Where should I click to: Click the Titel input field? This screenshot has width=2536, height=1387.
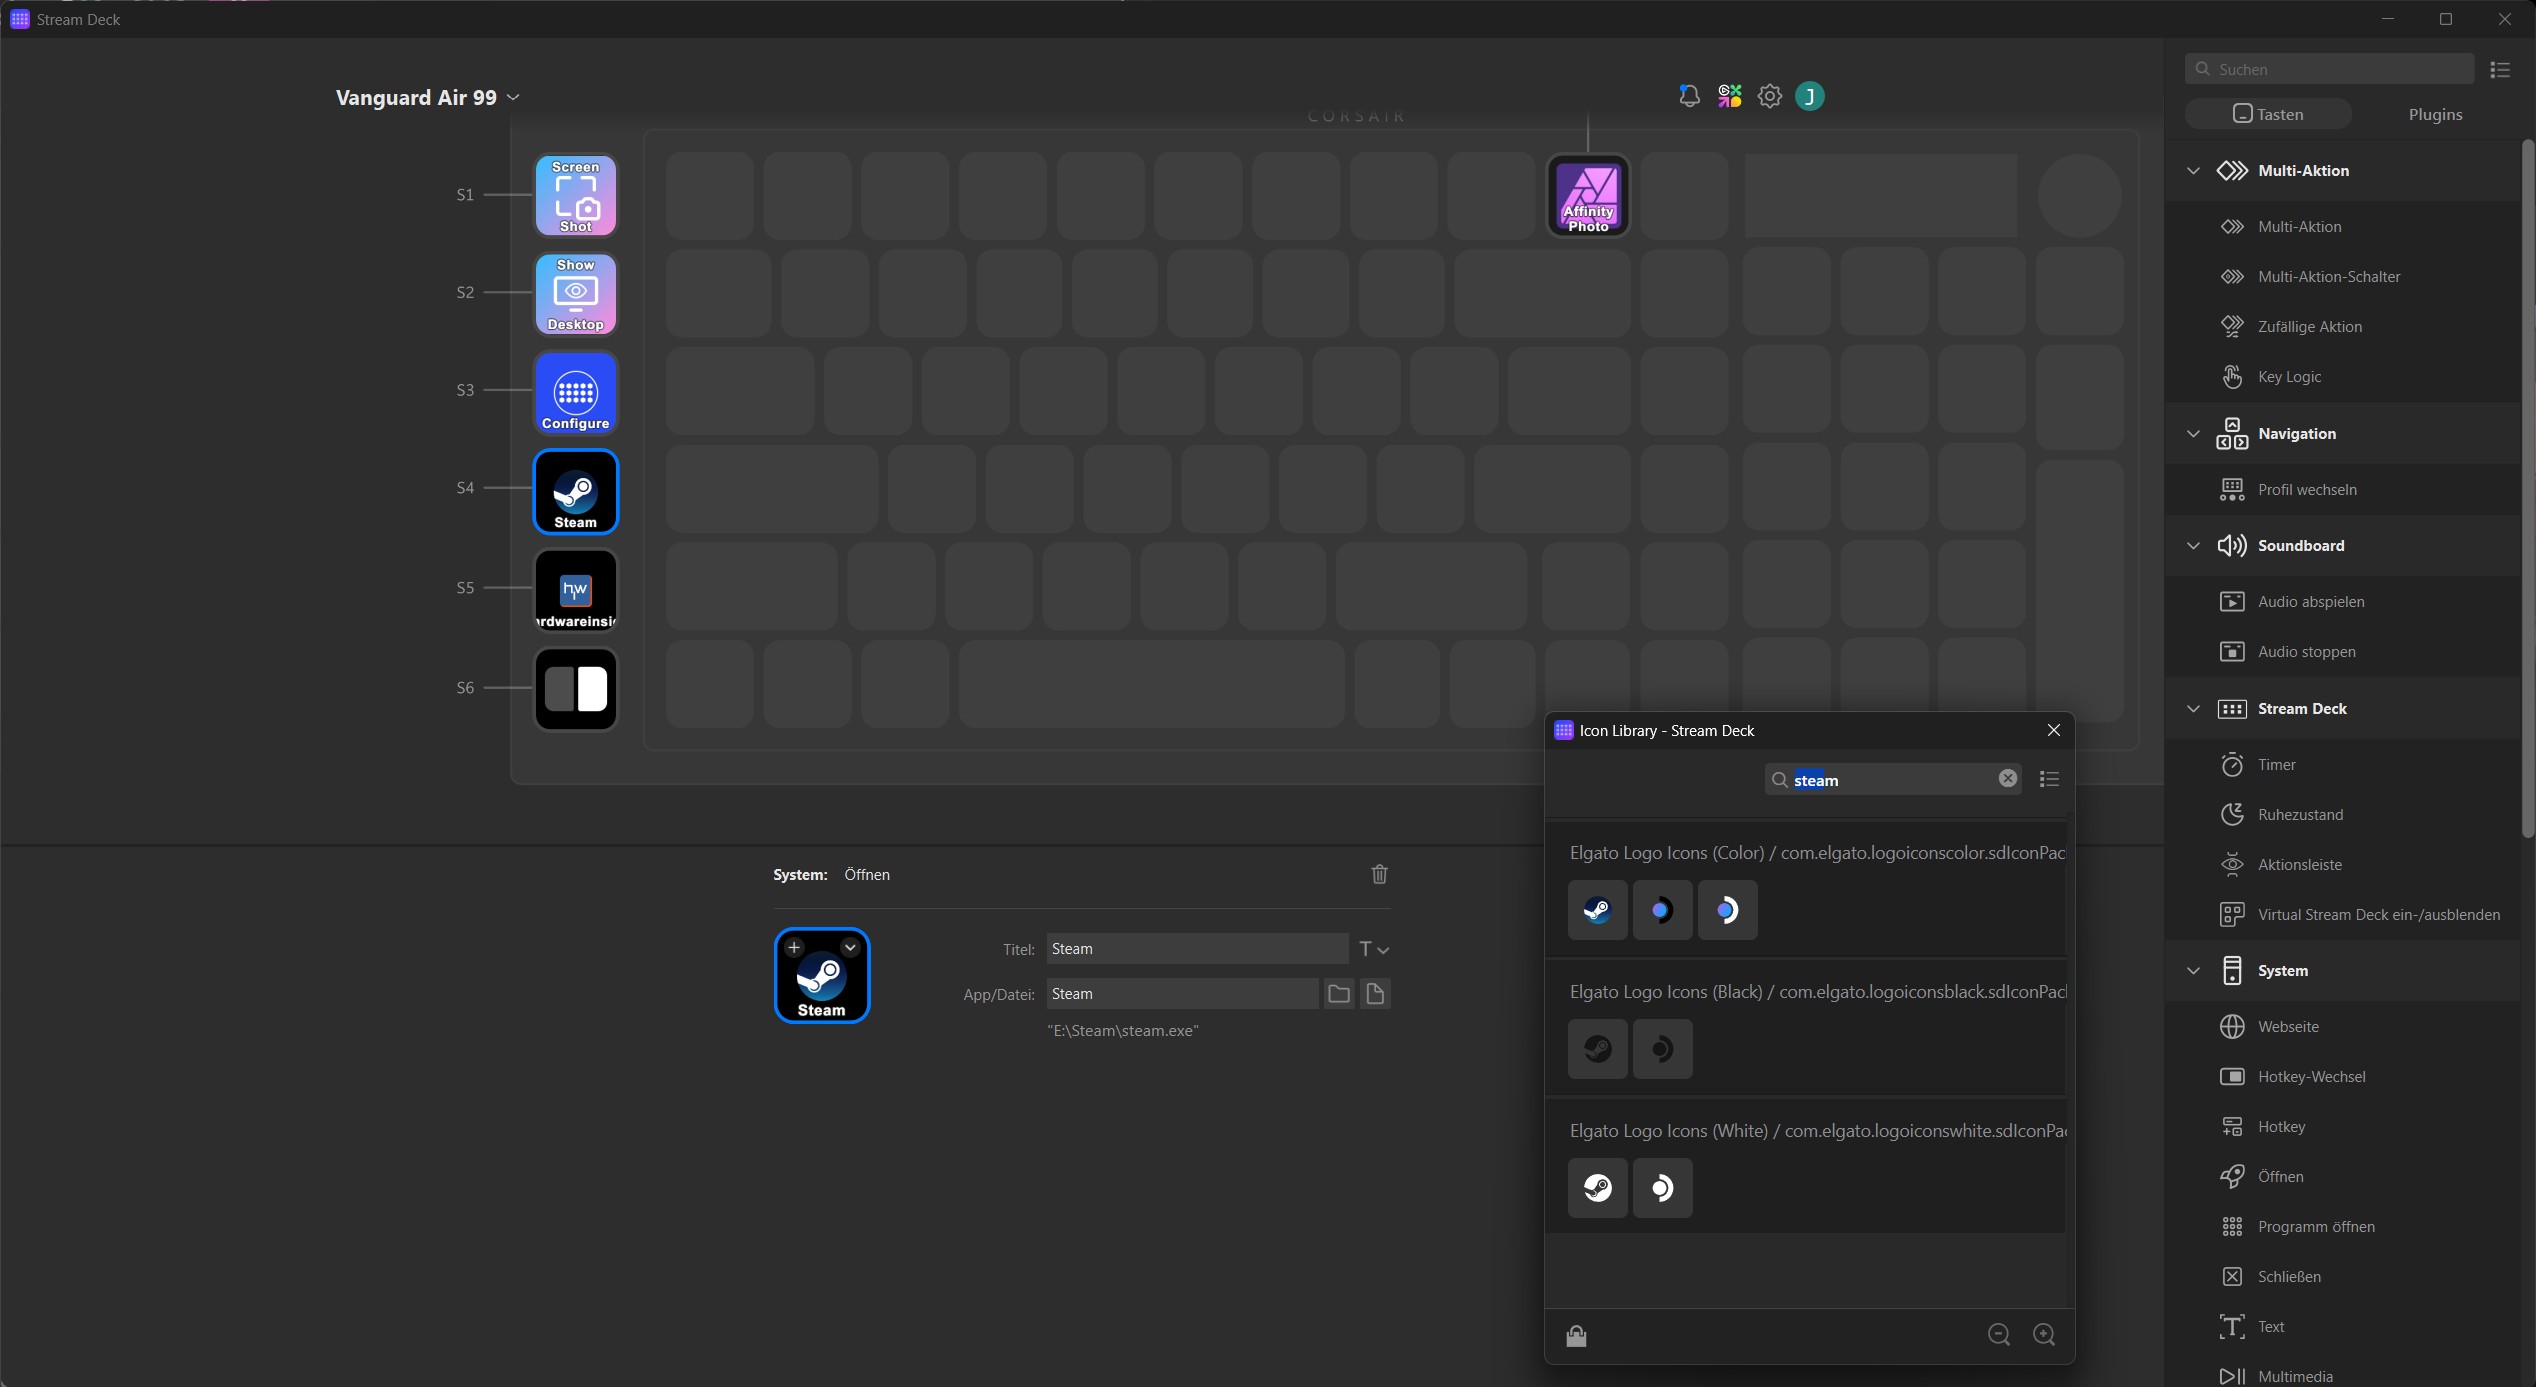point(1196,949)
